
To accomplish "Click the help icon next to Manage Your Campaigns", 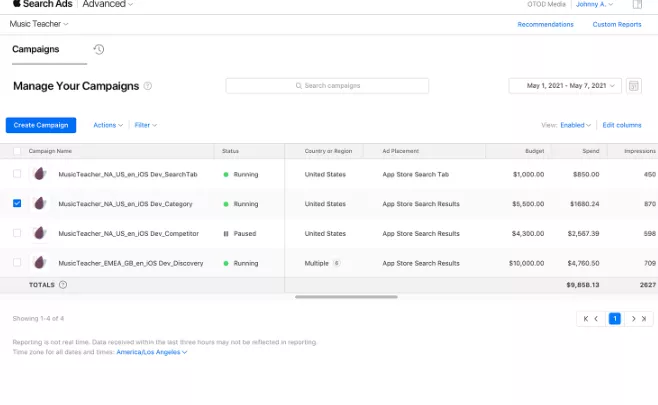I will (148, 86).
